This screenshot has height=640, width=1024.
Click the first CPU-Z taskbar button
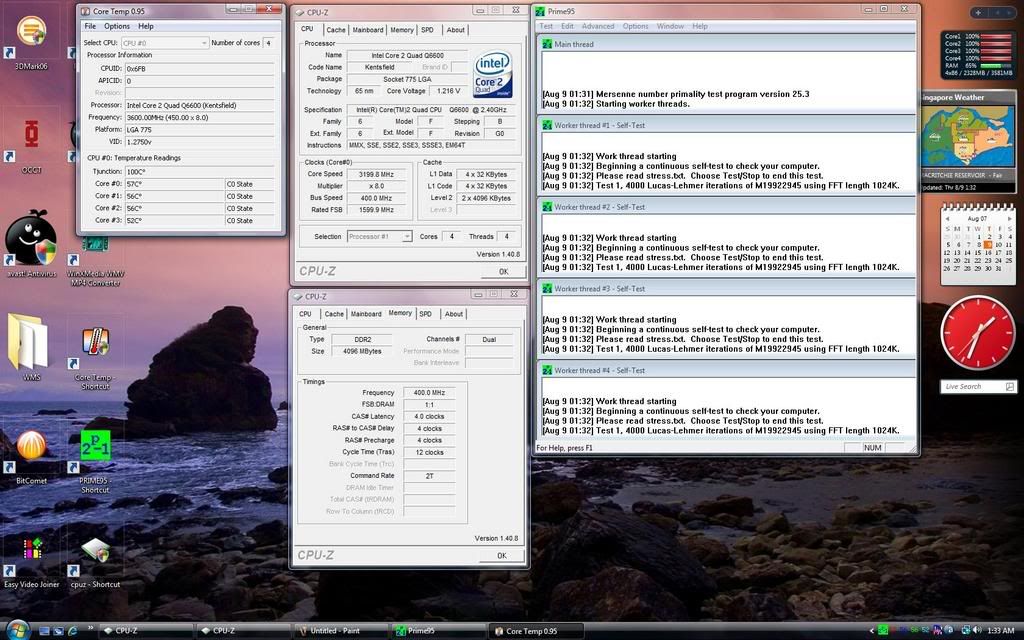click(145, 631)
